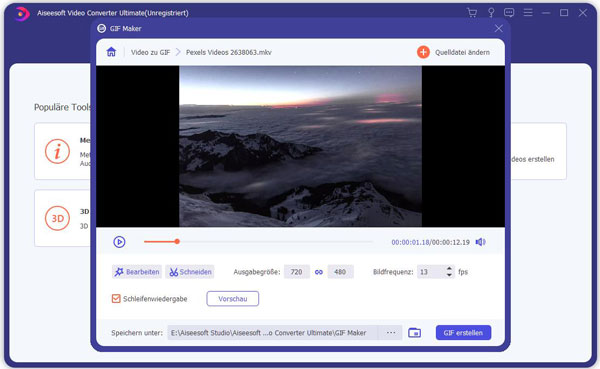The width and height of the screenshot is (600, 369).
Task: Disable the Schleifenwiedergabe checkbox
Action: (x=116, y=299)
